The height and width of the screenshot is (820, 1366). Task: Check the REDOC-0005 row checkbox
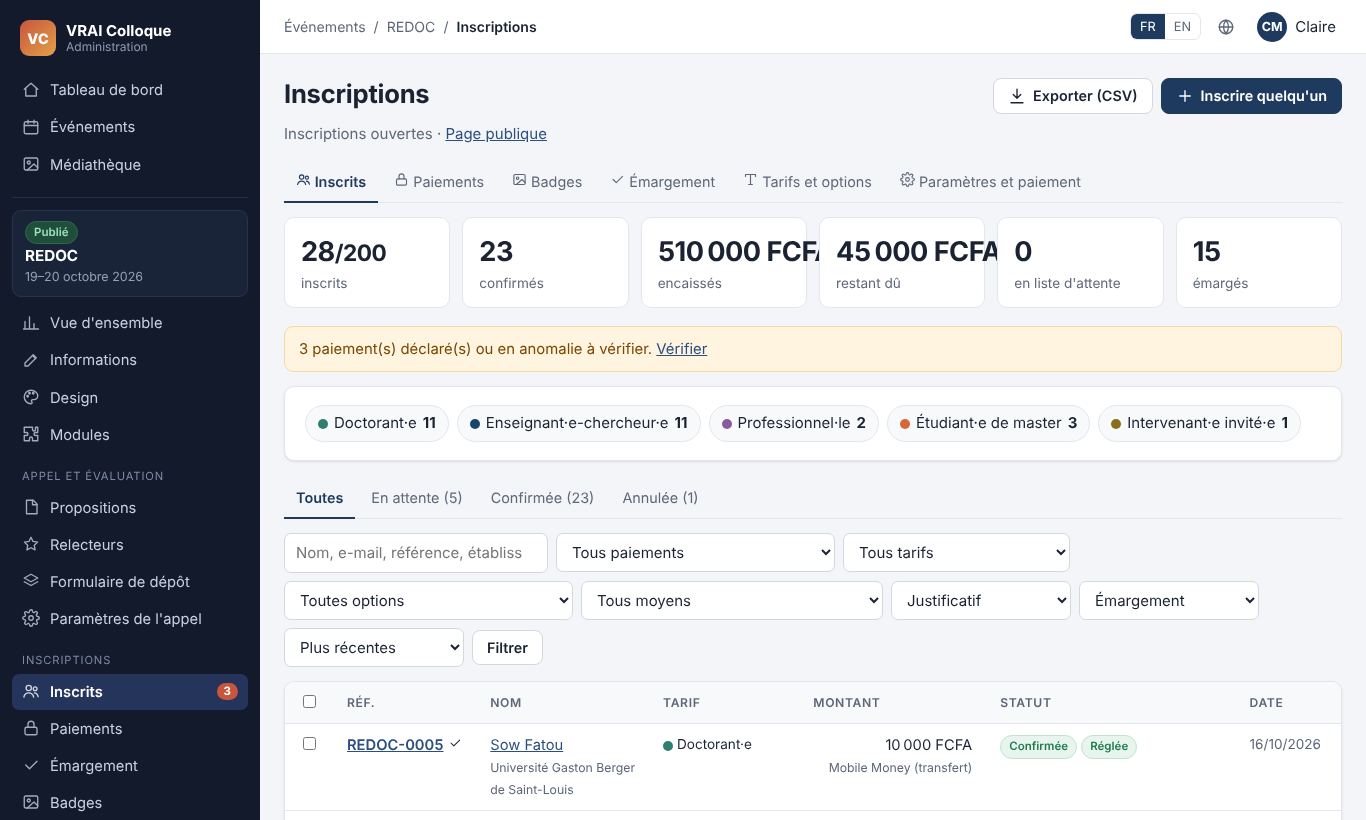[x=309, y=744]
